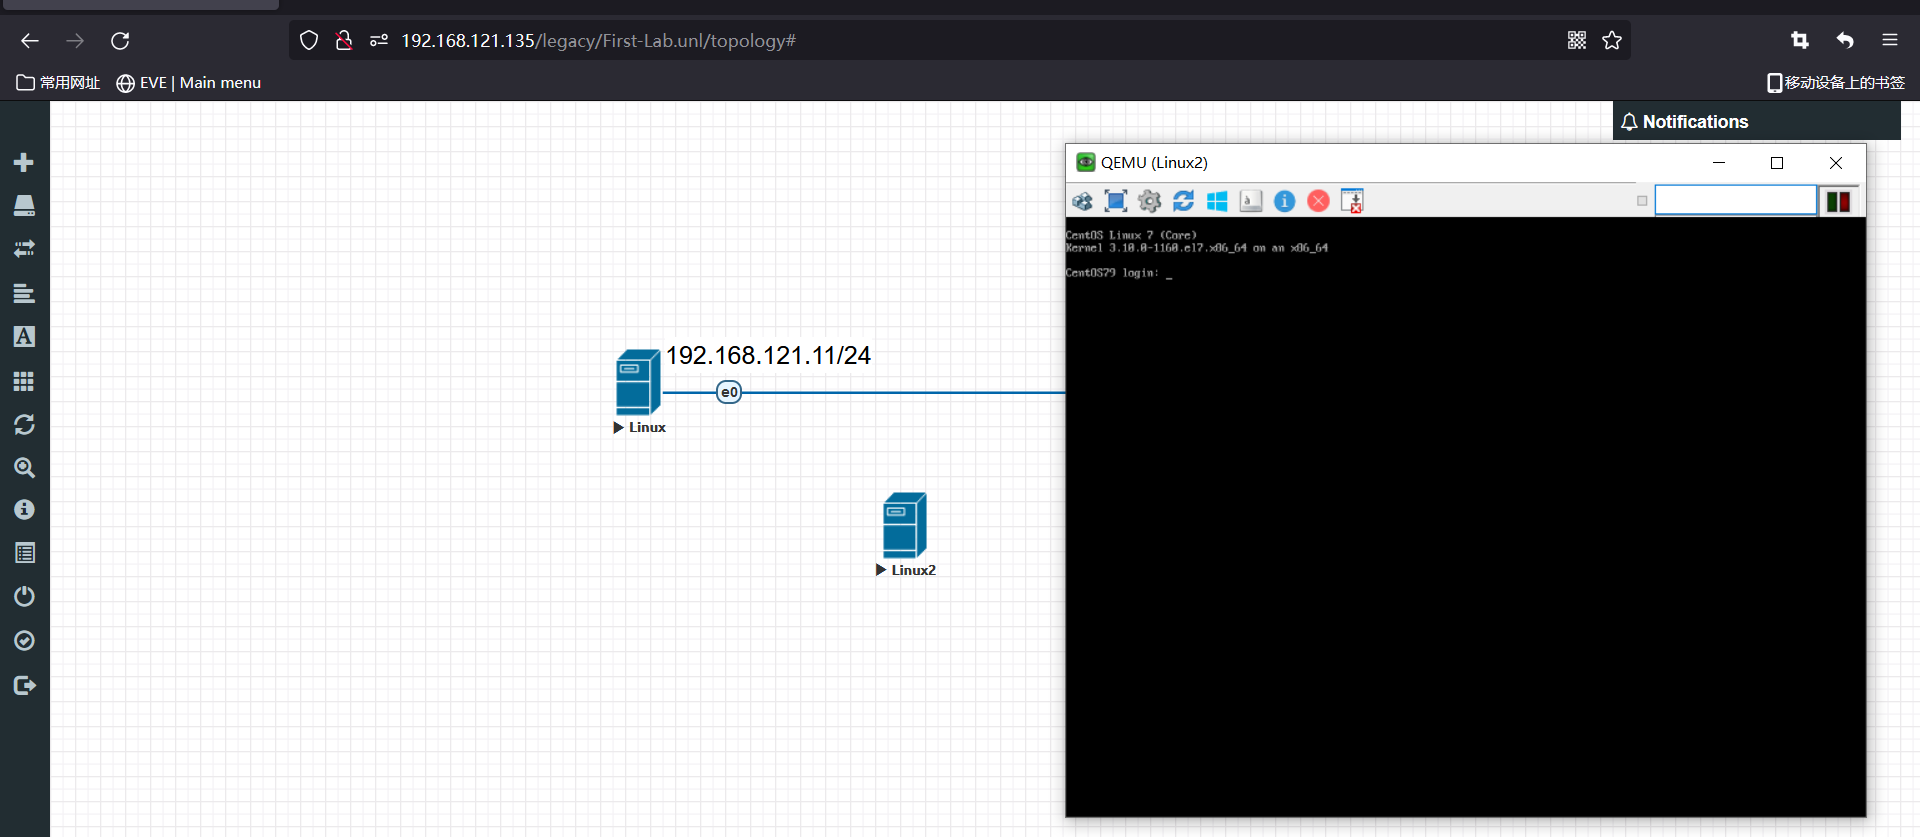Open the shield tracking protection icon
This screenshot has height=837, width=1920.
(x=309, y=41)
